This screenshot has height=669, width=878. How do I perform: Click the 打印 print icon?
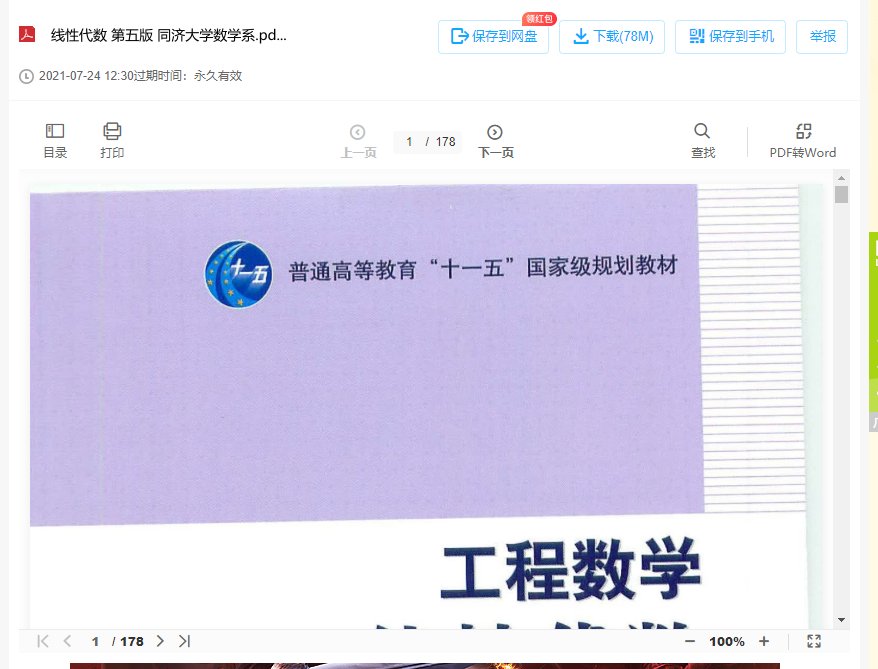tap(112, 140)
